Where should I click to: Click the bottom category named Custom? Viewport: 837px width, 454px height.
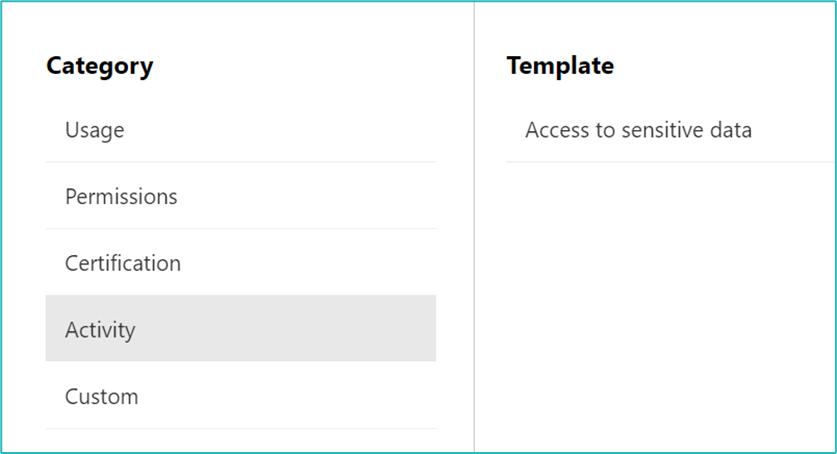pyautogui.click(x=101, y=397)
